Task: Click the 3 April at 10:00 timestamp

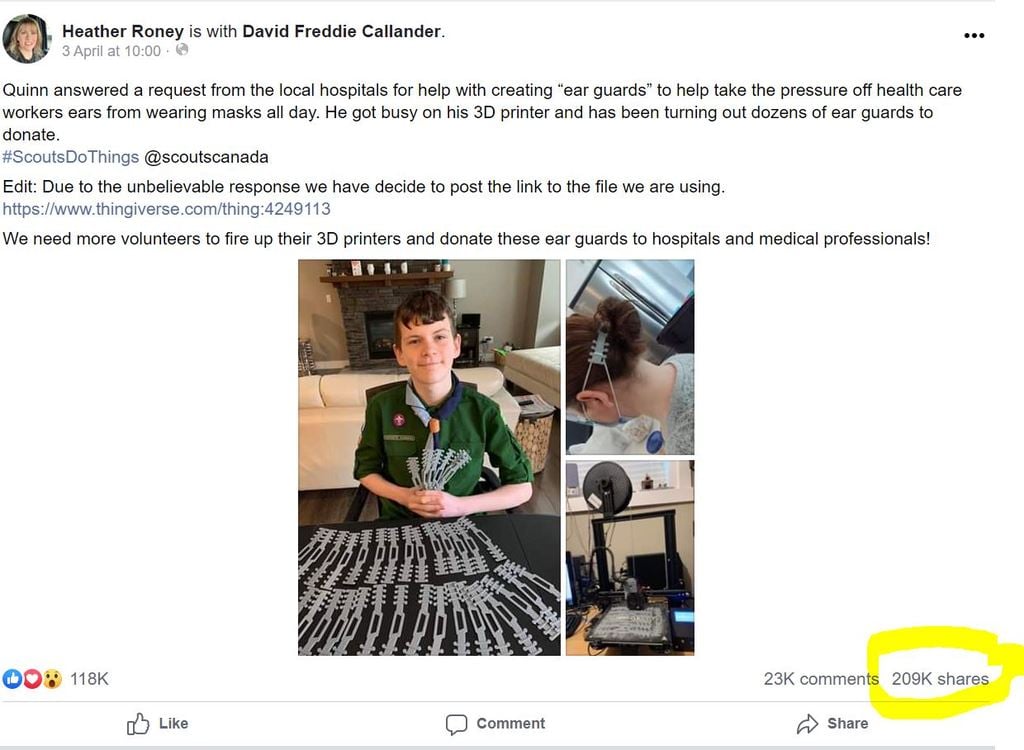Action: tap(111, 50)
